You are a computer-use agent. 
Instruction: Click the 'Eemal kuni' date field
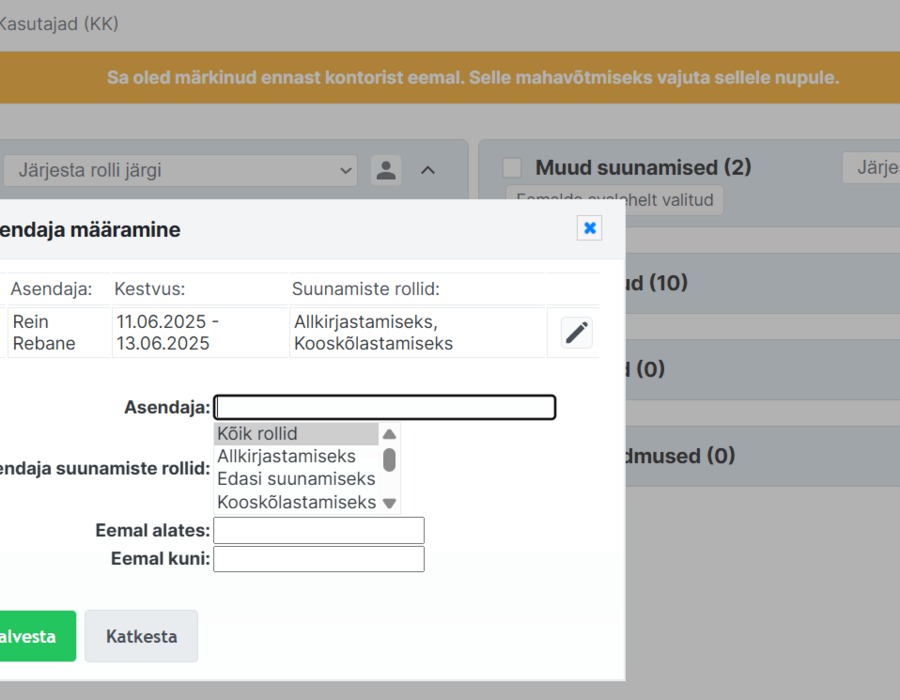(x=319, y=559)
